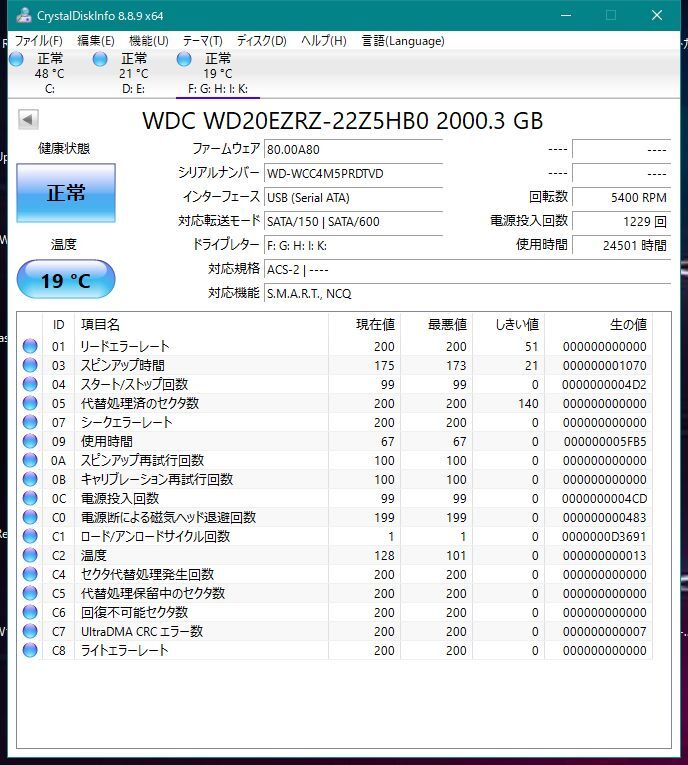Click the 現在値 column header
The width and height of the screenshot is (688, 765).
[375, 324]
